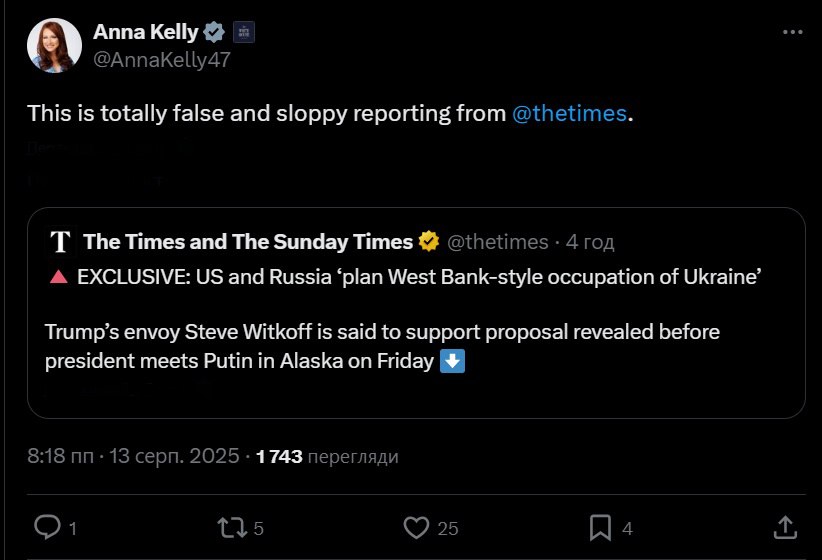822x560 pixels.
Task: Reply to Anna Kelly's post
Action: click(x=48, y=526)
